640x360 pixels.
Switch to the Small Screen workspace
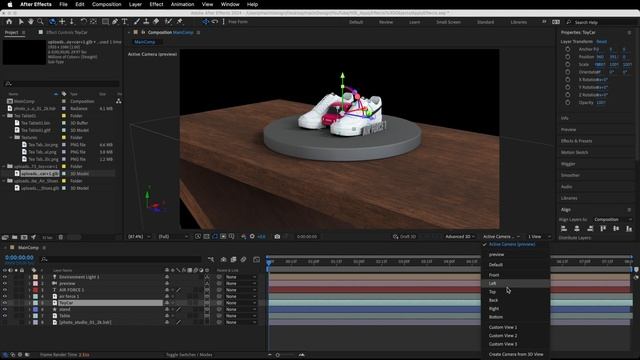click(448, 22)
